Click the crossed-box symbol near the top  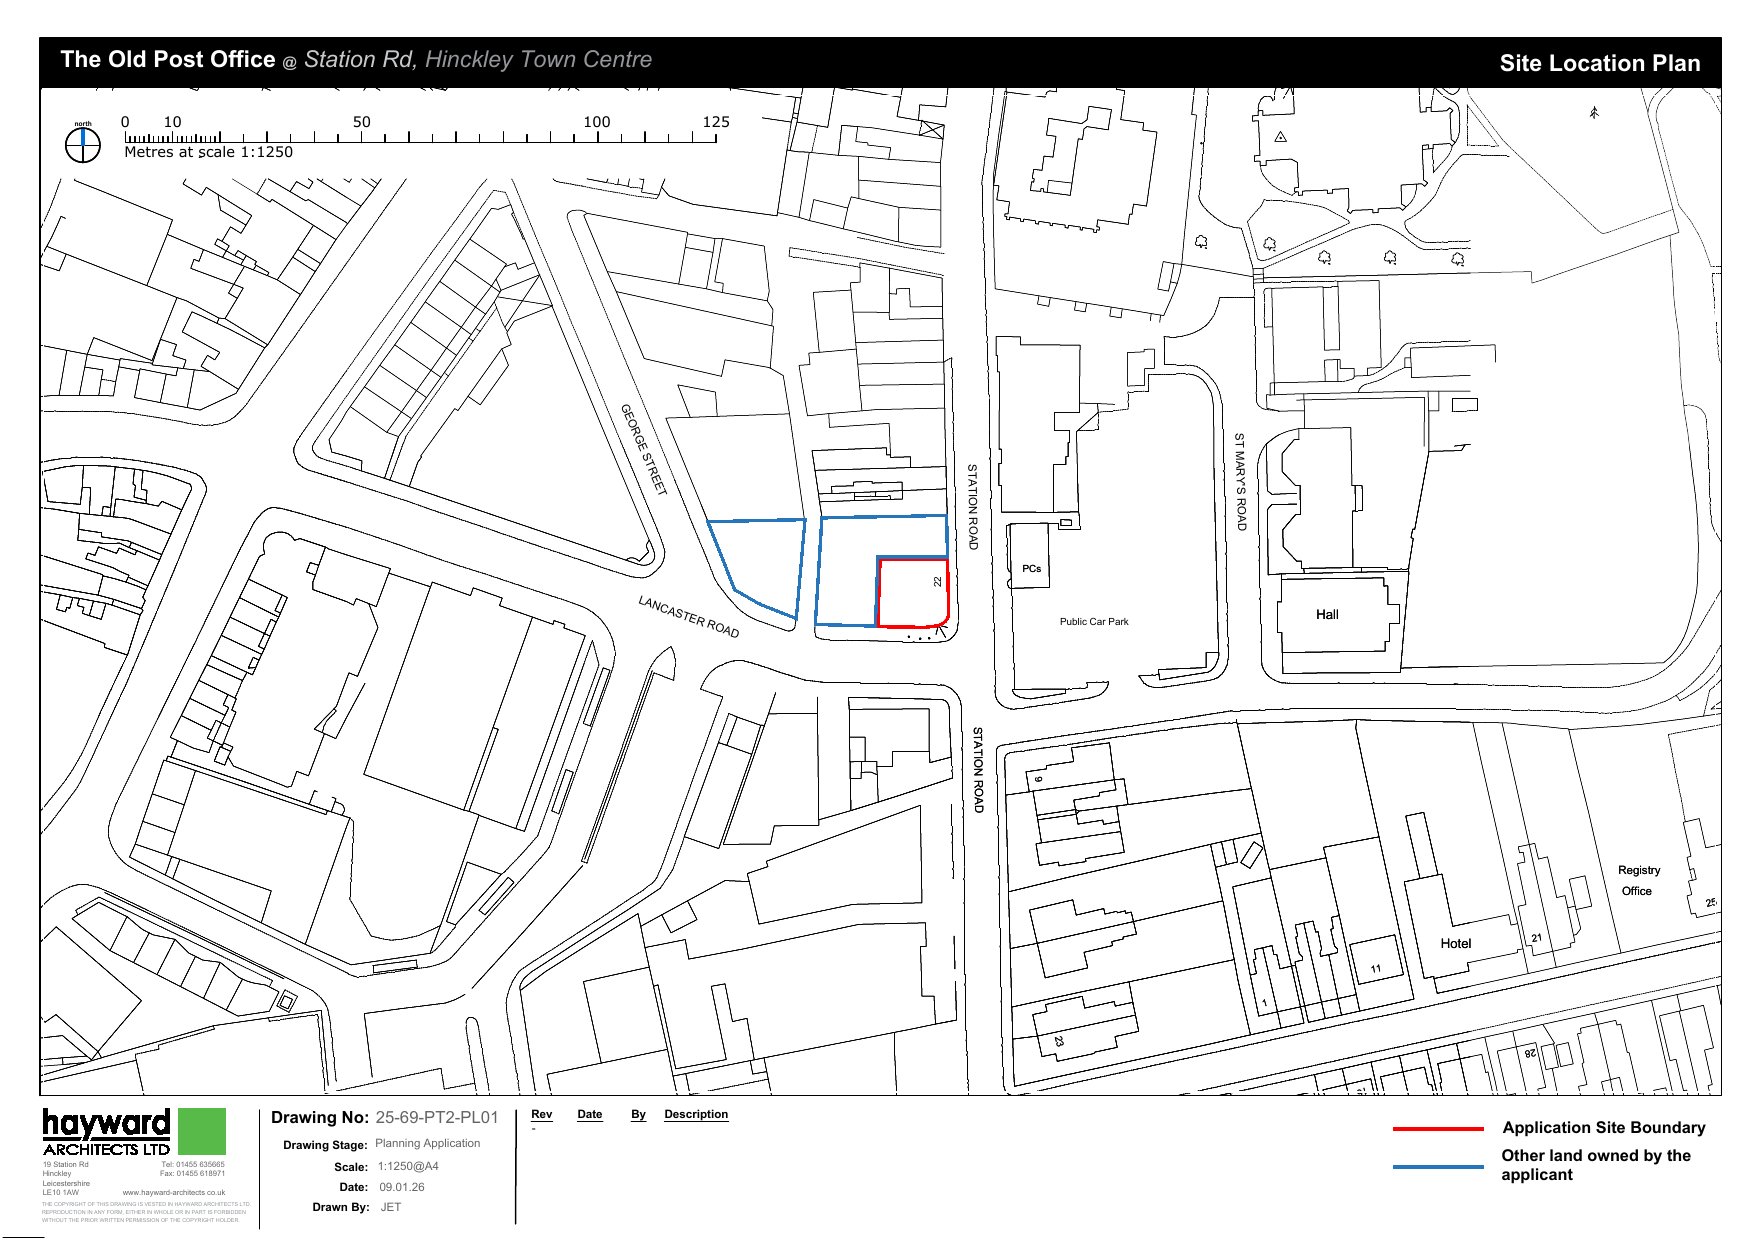[931, 128]
